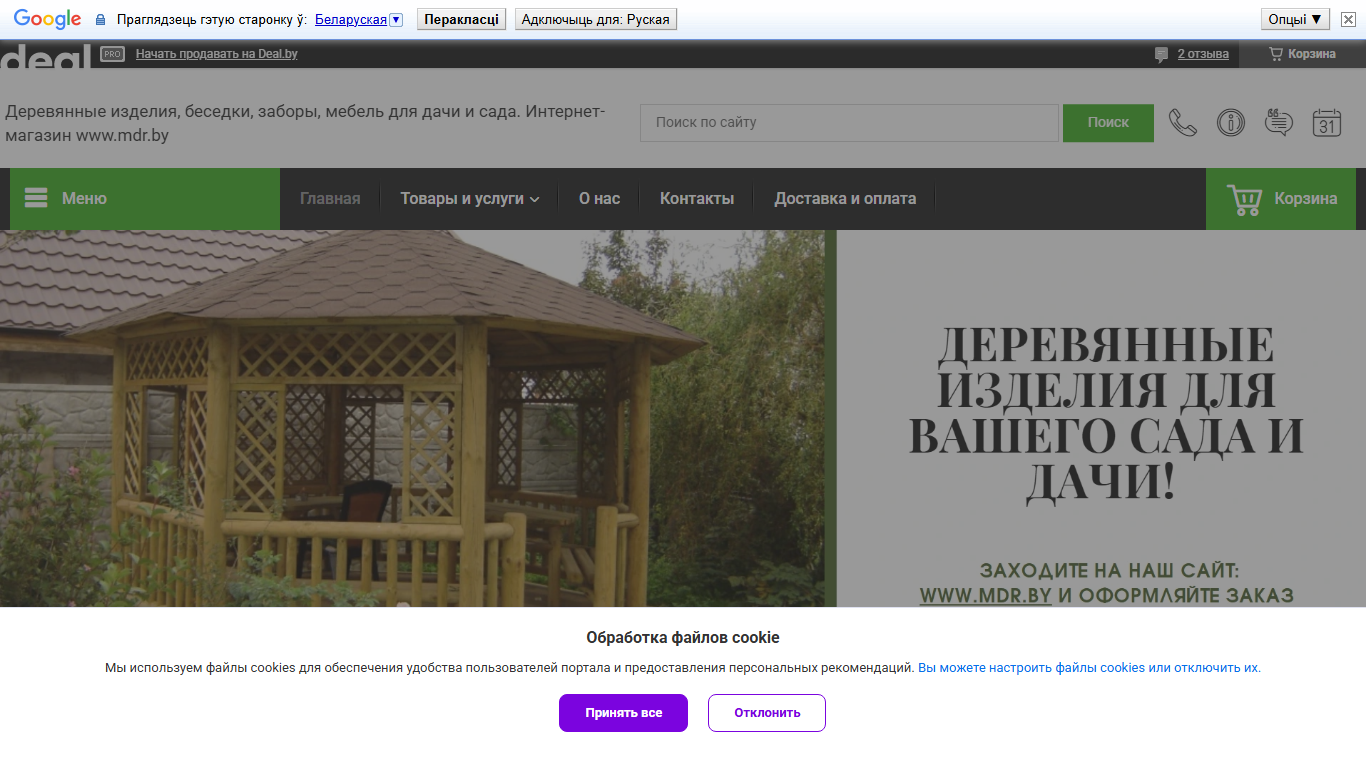Follow the WWW.MDR.BY banner link
Image resolution: width=1366 pixels, height=768 pixels.
(985, 595)
